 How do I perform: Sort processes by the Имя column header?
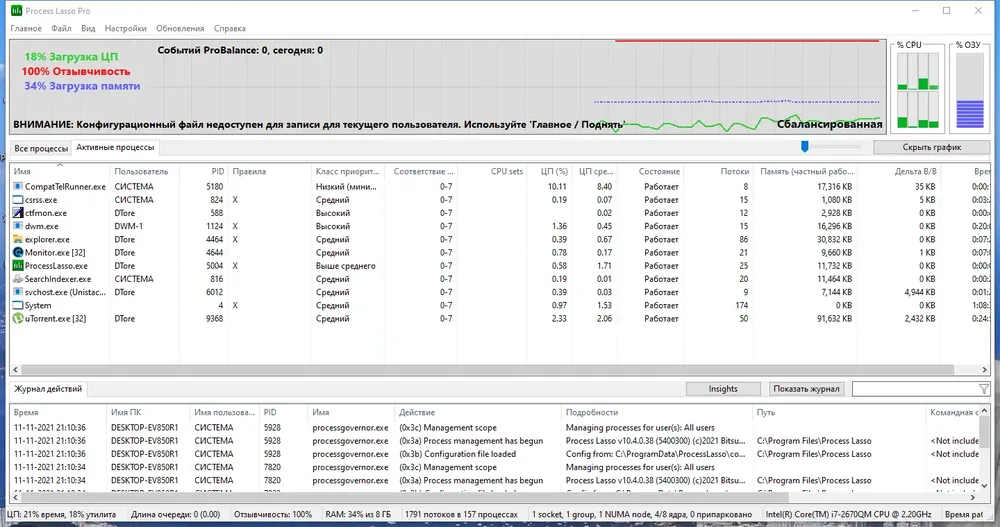[x=61, y=171]
